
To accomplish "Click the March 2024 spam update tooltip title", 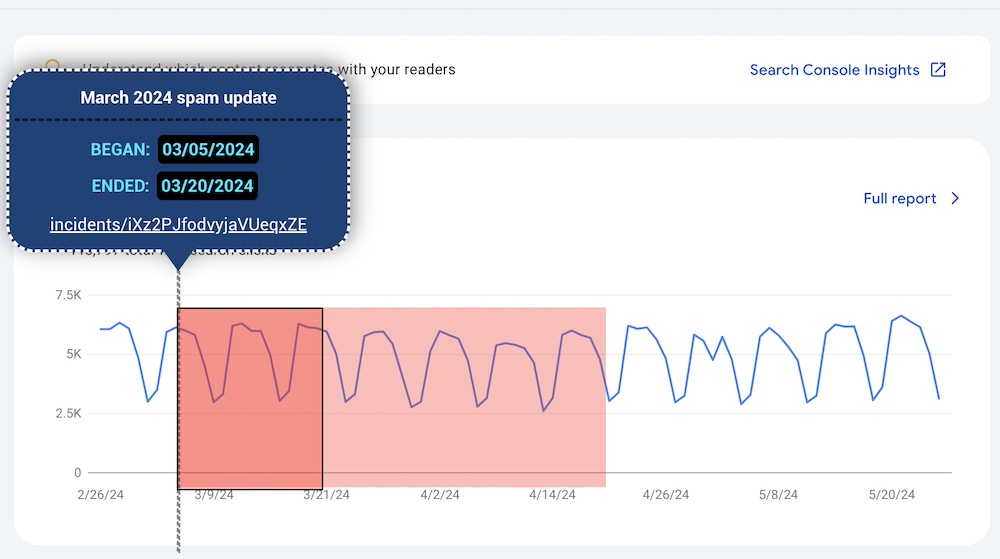I will [x=179, y=98].
